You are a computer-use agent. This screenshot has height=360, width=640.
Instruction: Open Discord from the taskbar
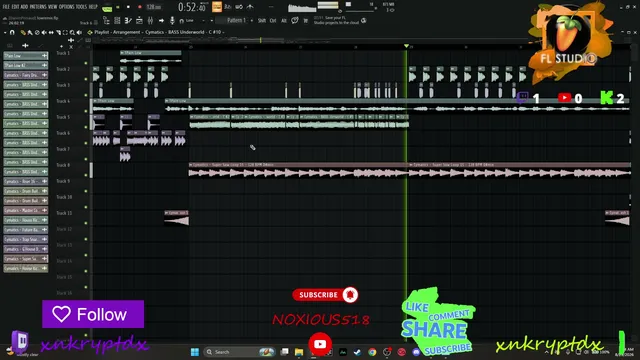point(416,352)
